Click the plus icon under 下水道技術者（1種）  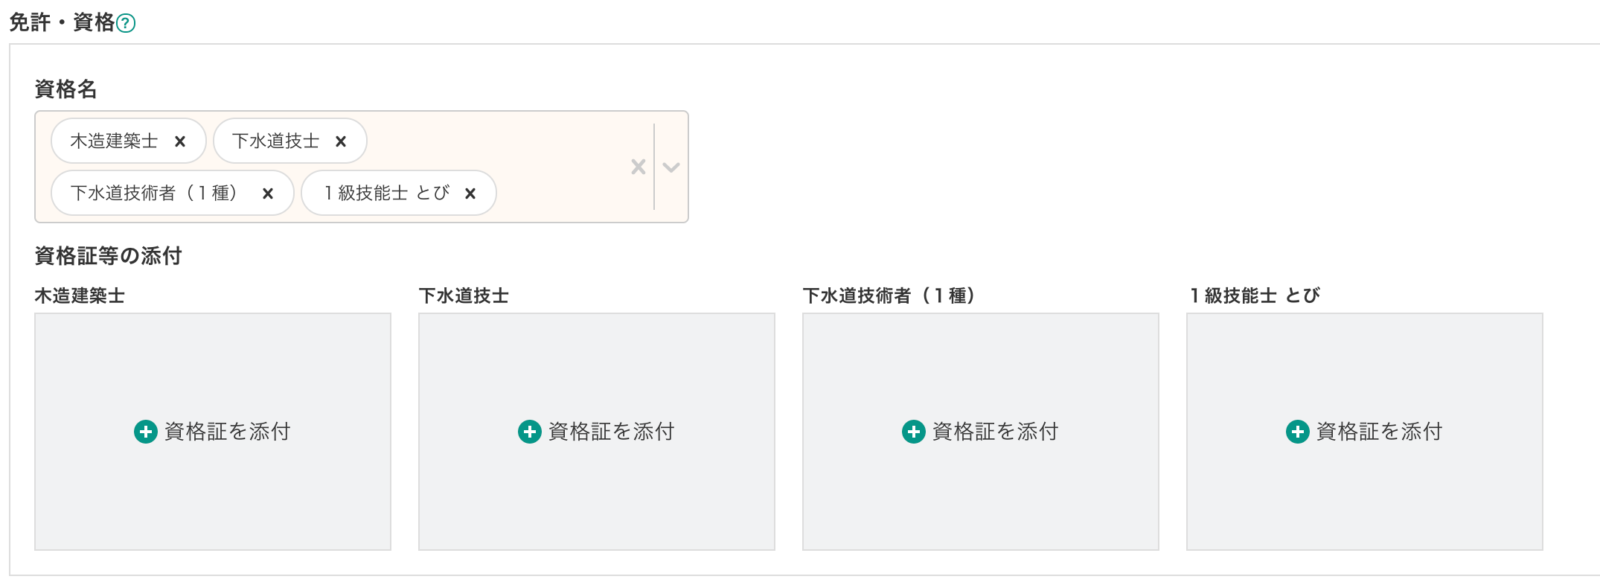click(x=913, y=431)
